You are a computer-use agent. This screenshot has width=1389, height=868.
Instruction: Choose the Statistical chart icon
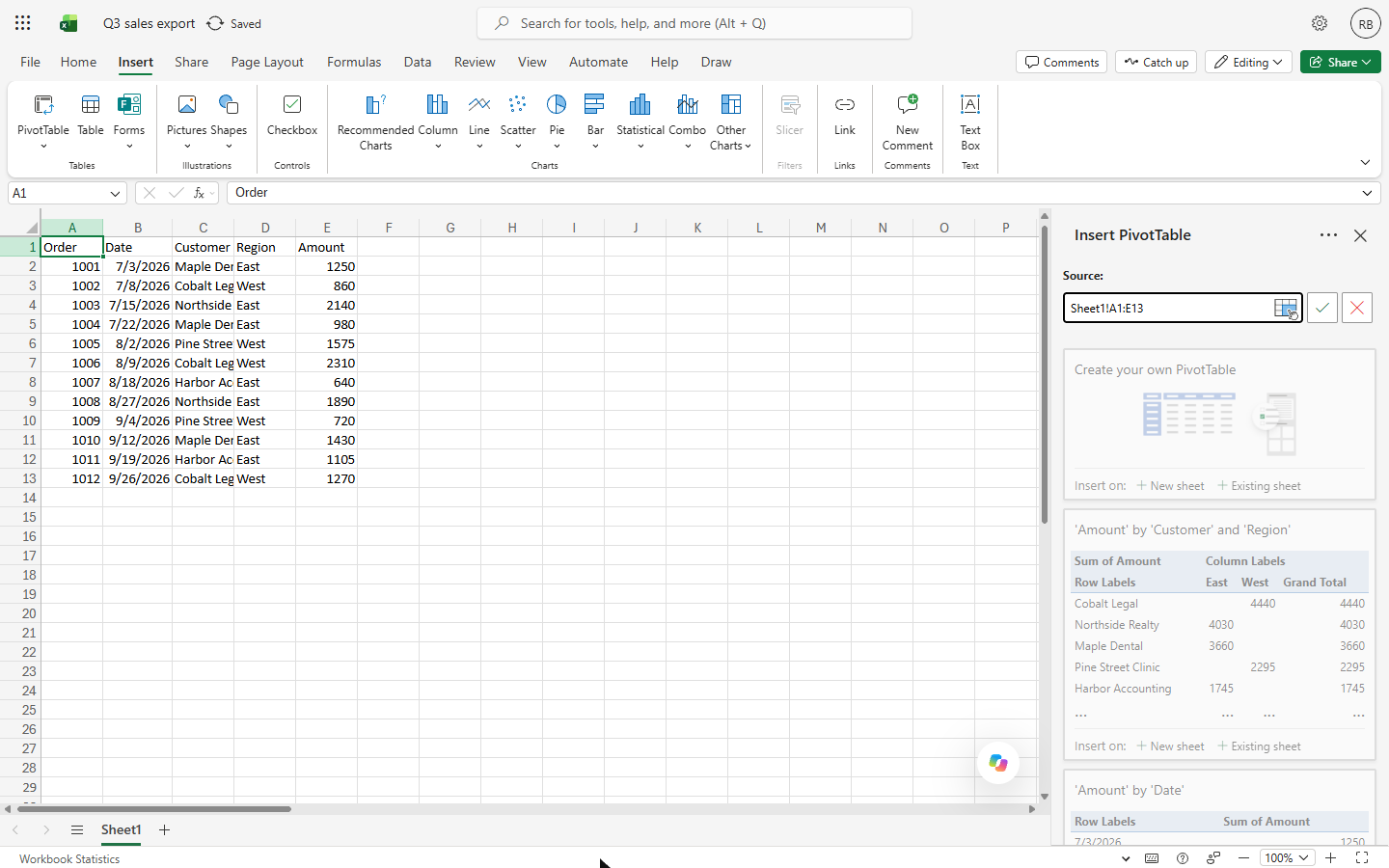pyautogui.click(x=640, y=105)
